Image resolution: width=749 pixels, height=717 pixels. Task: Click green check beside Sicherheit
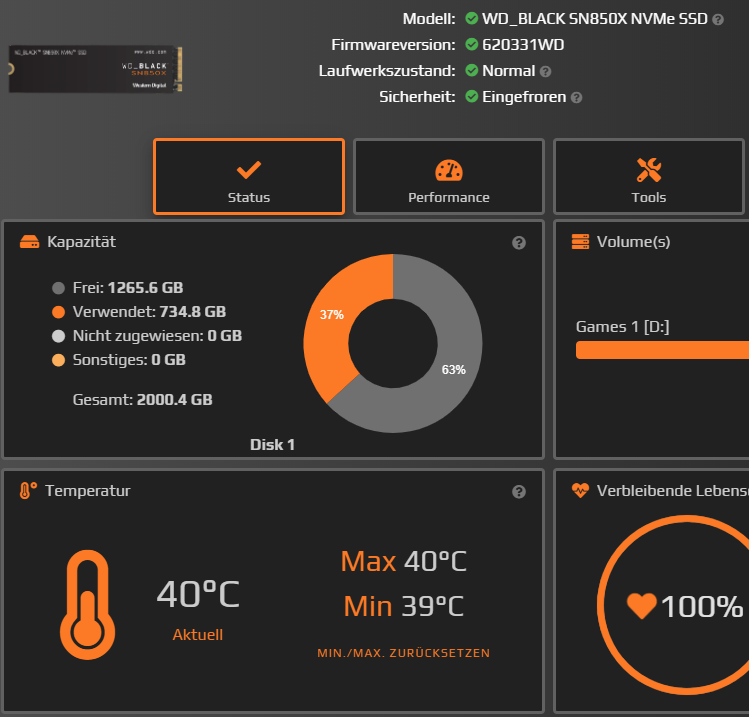[471, 96]
